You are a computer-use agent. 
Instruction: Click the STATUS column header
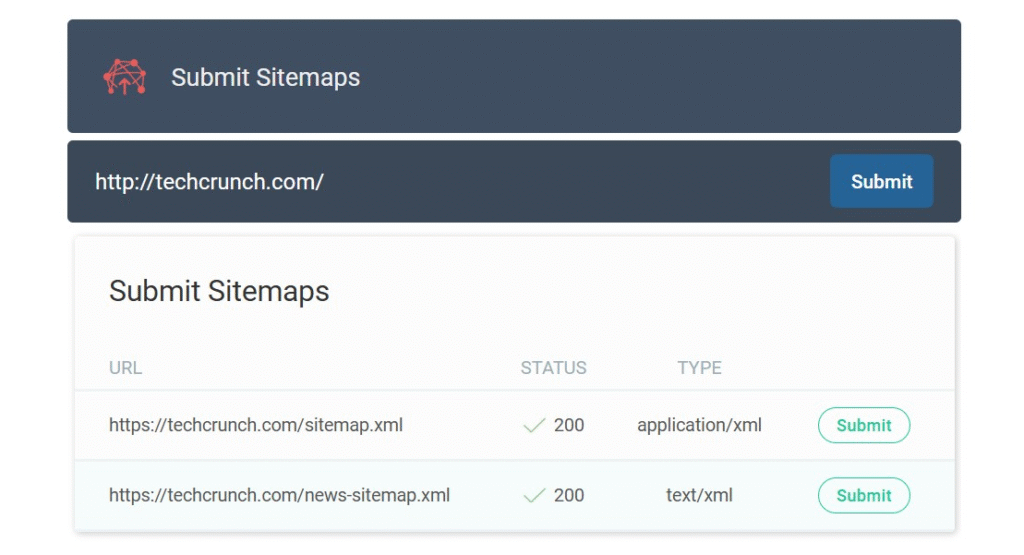[x=553, y=368]
